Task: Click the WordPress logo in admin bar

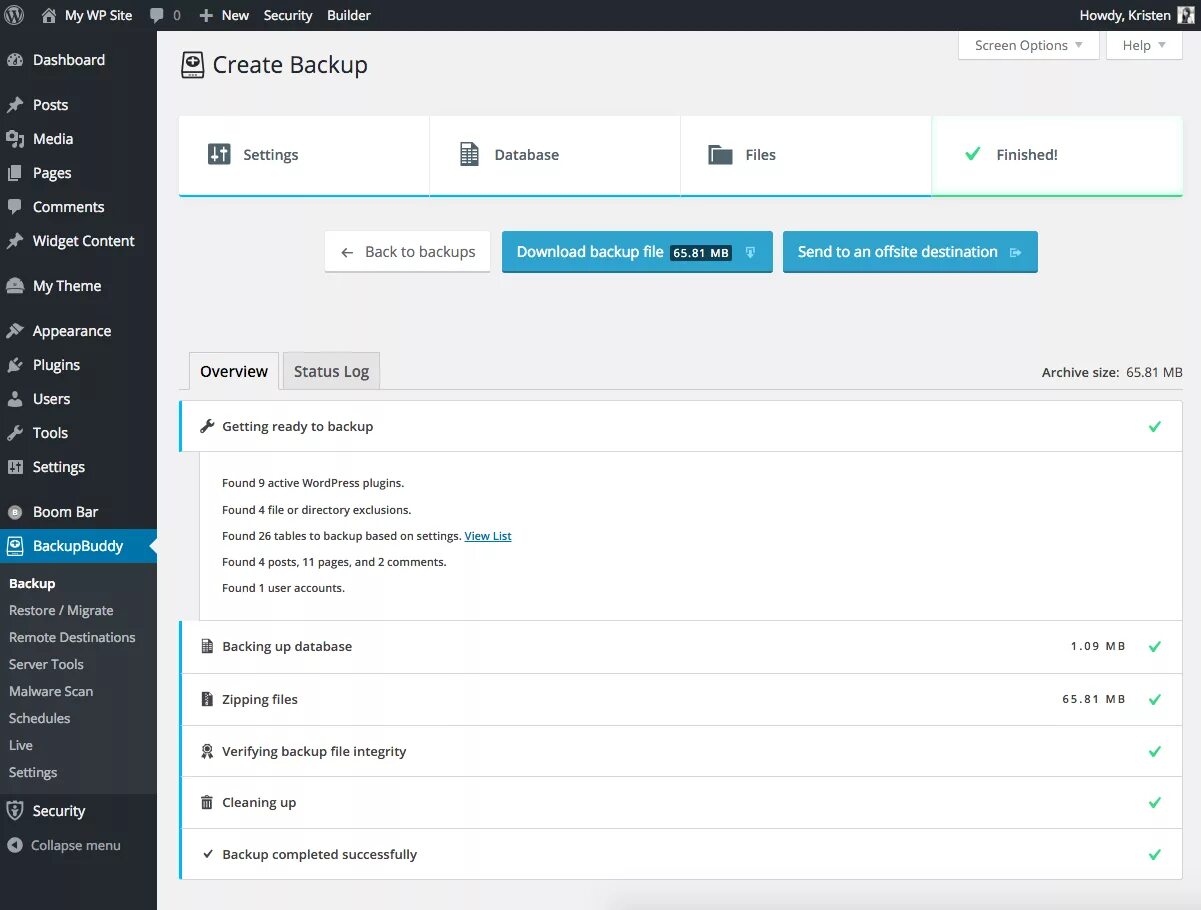Action: 13,14
